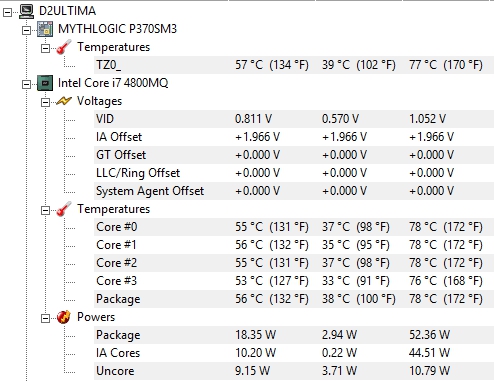Select the IA Offset row

click(x=294, y=137)
